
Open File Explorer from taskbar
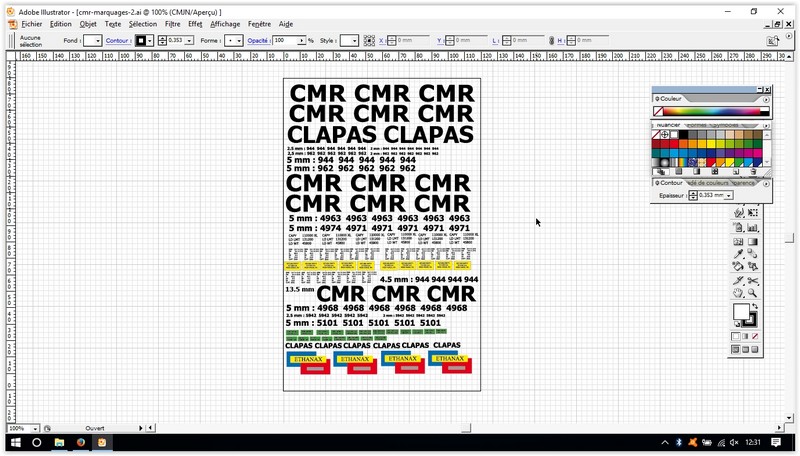(x=59, y=442)
